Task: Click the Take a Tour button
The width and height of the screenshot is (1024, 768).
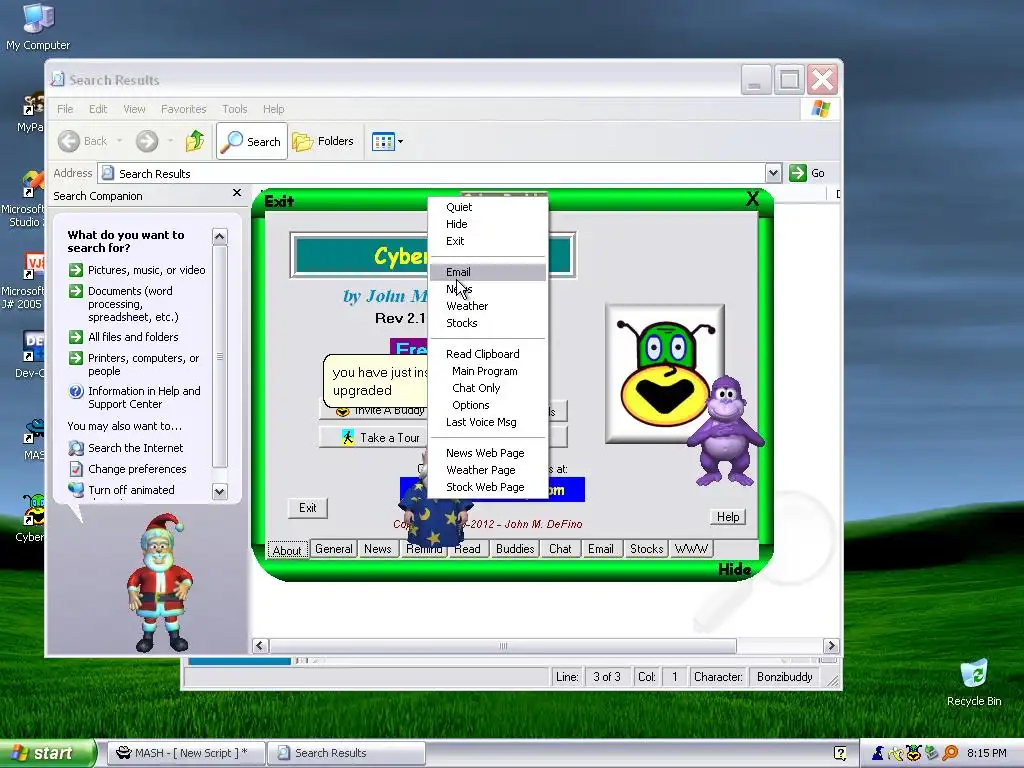Action: (x=374, y=438)
